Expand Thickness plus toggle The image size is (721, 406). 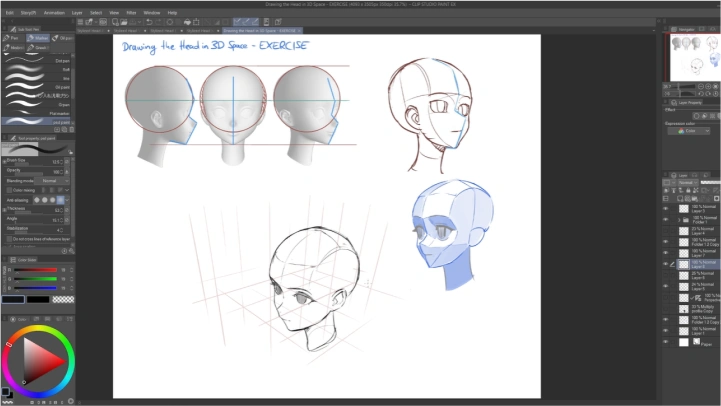click(4, 210)
